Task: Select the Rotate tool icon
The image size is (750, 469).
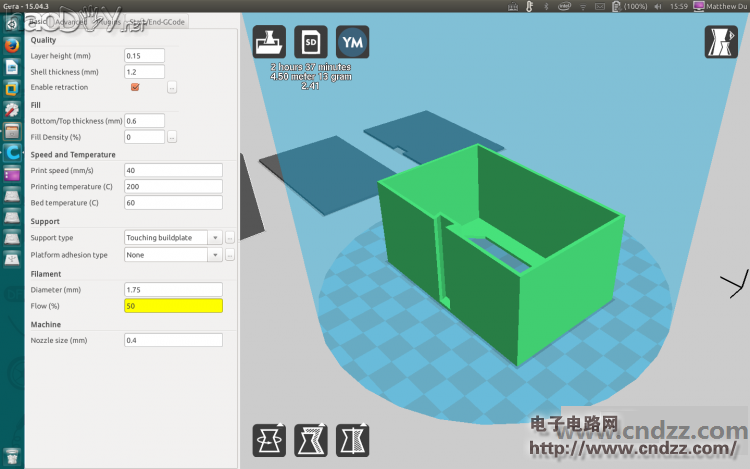Action: [267, 439]
